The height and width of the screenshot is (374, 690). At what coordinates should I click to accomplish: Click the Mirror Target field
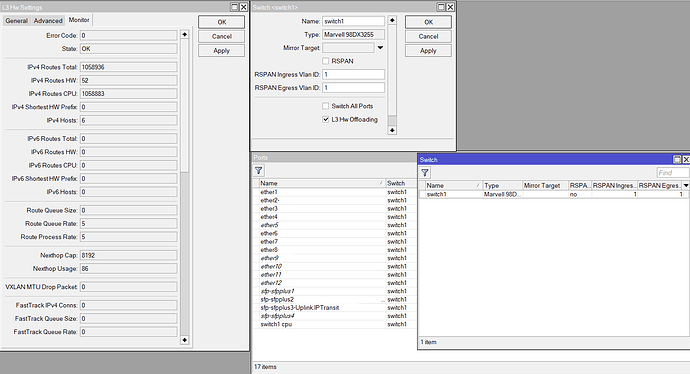pos(349,48)
